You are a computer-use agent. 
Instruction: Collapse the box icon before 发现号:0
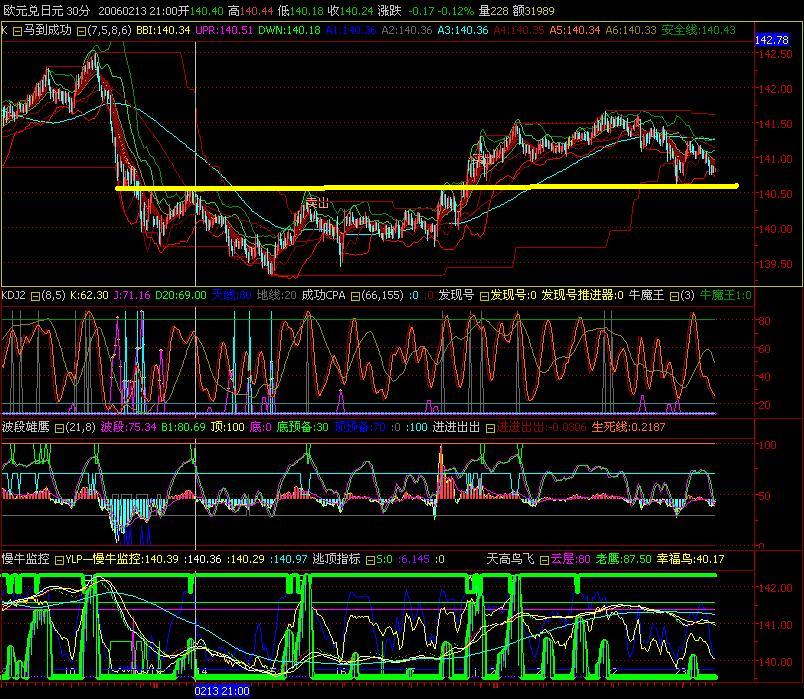pos(484,296)
